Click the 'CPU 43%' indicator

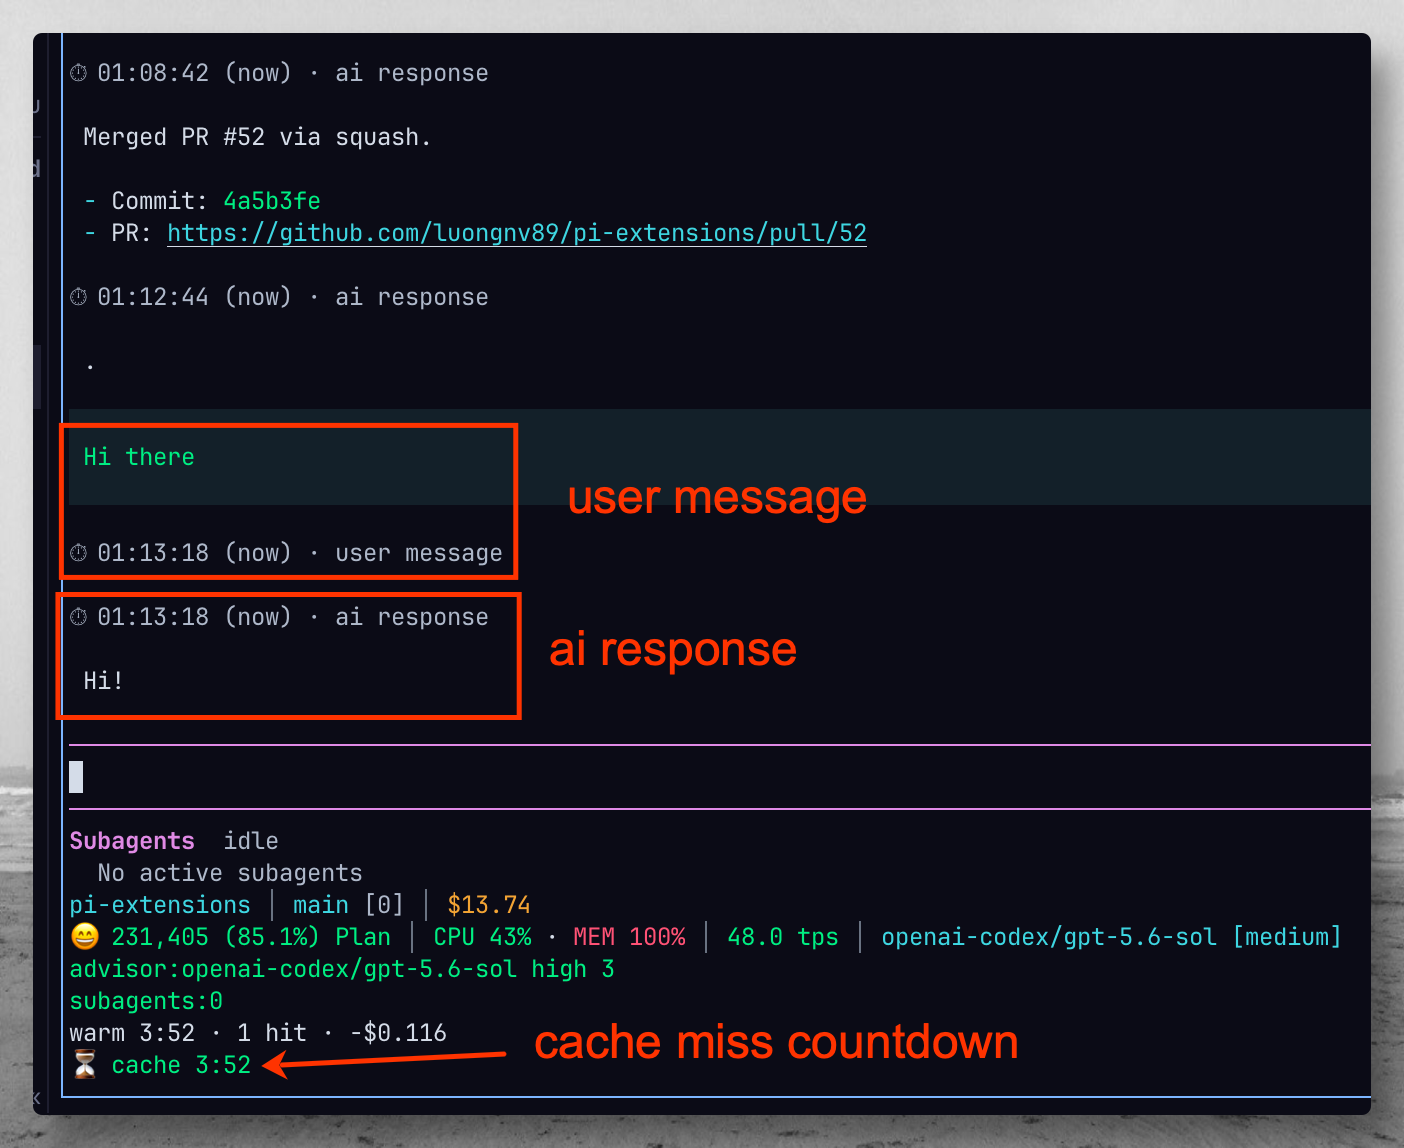pyautogui.click(x=482, y=937)
